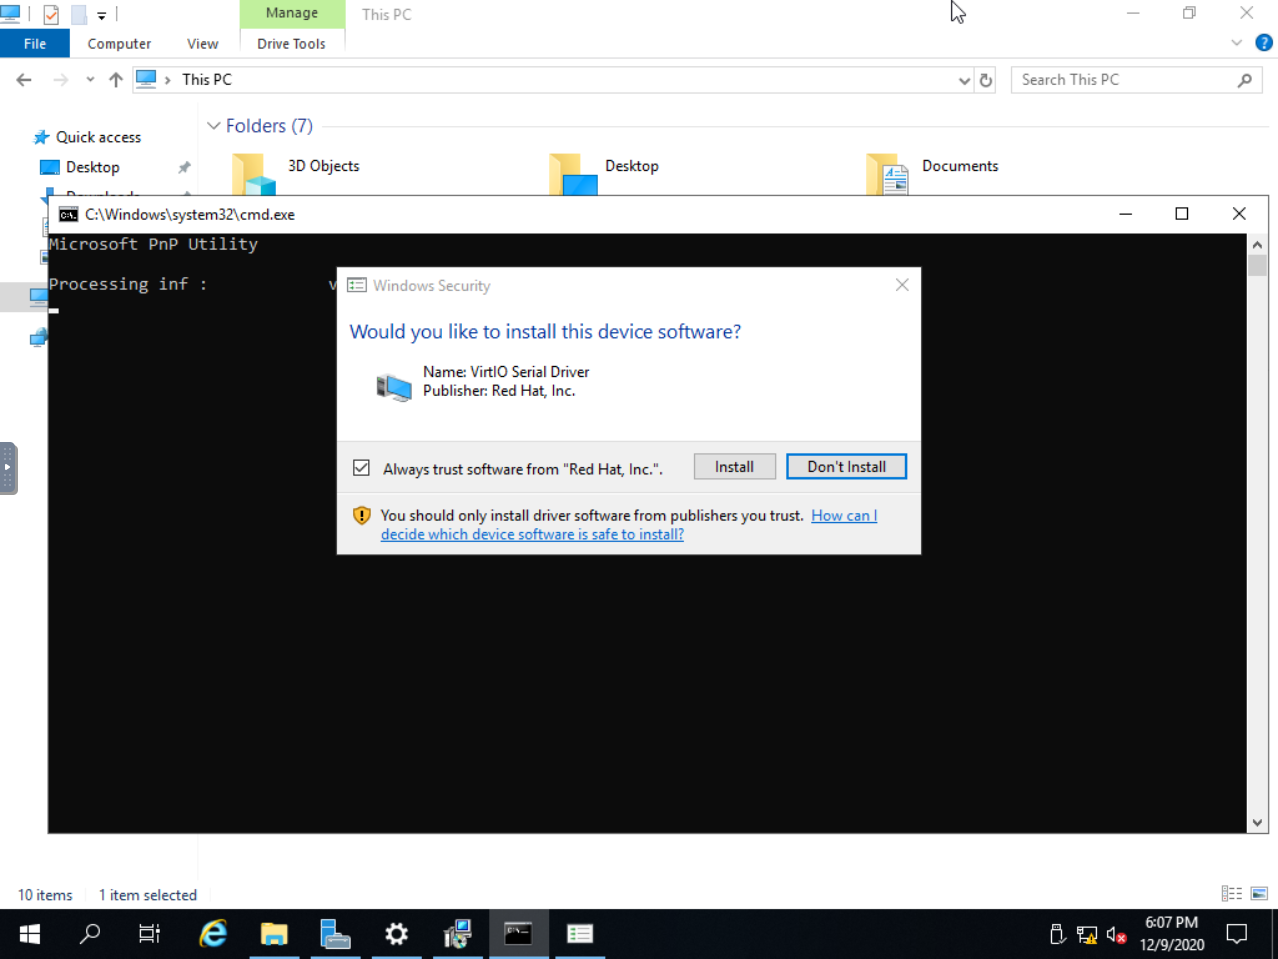1278x959 pixels.
Task: Go up one folder level
Action: [116, 80]
